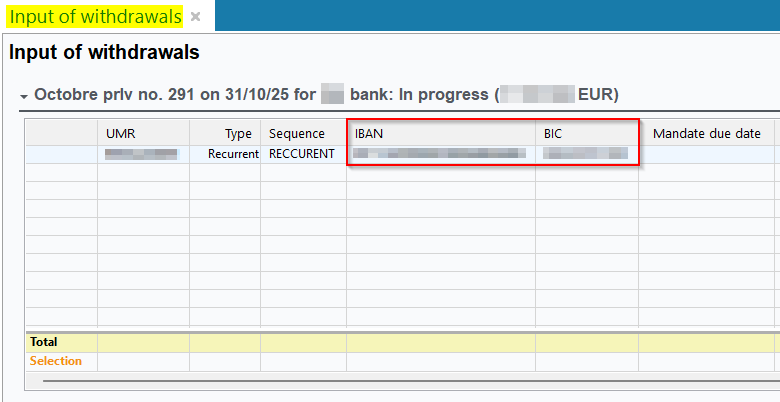Click the horizontal scrollbar below the table
The image size is (780, 402).
coord(400,380)
